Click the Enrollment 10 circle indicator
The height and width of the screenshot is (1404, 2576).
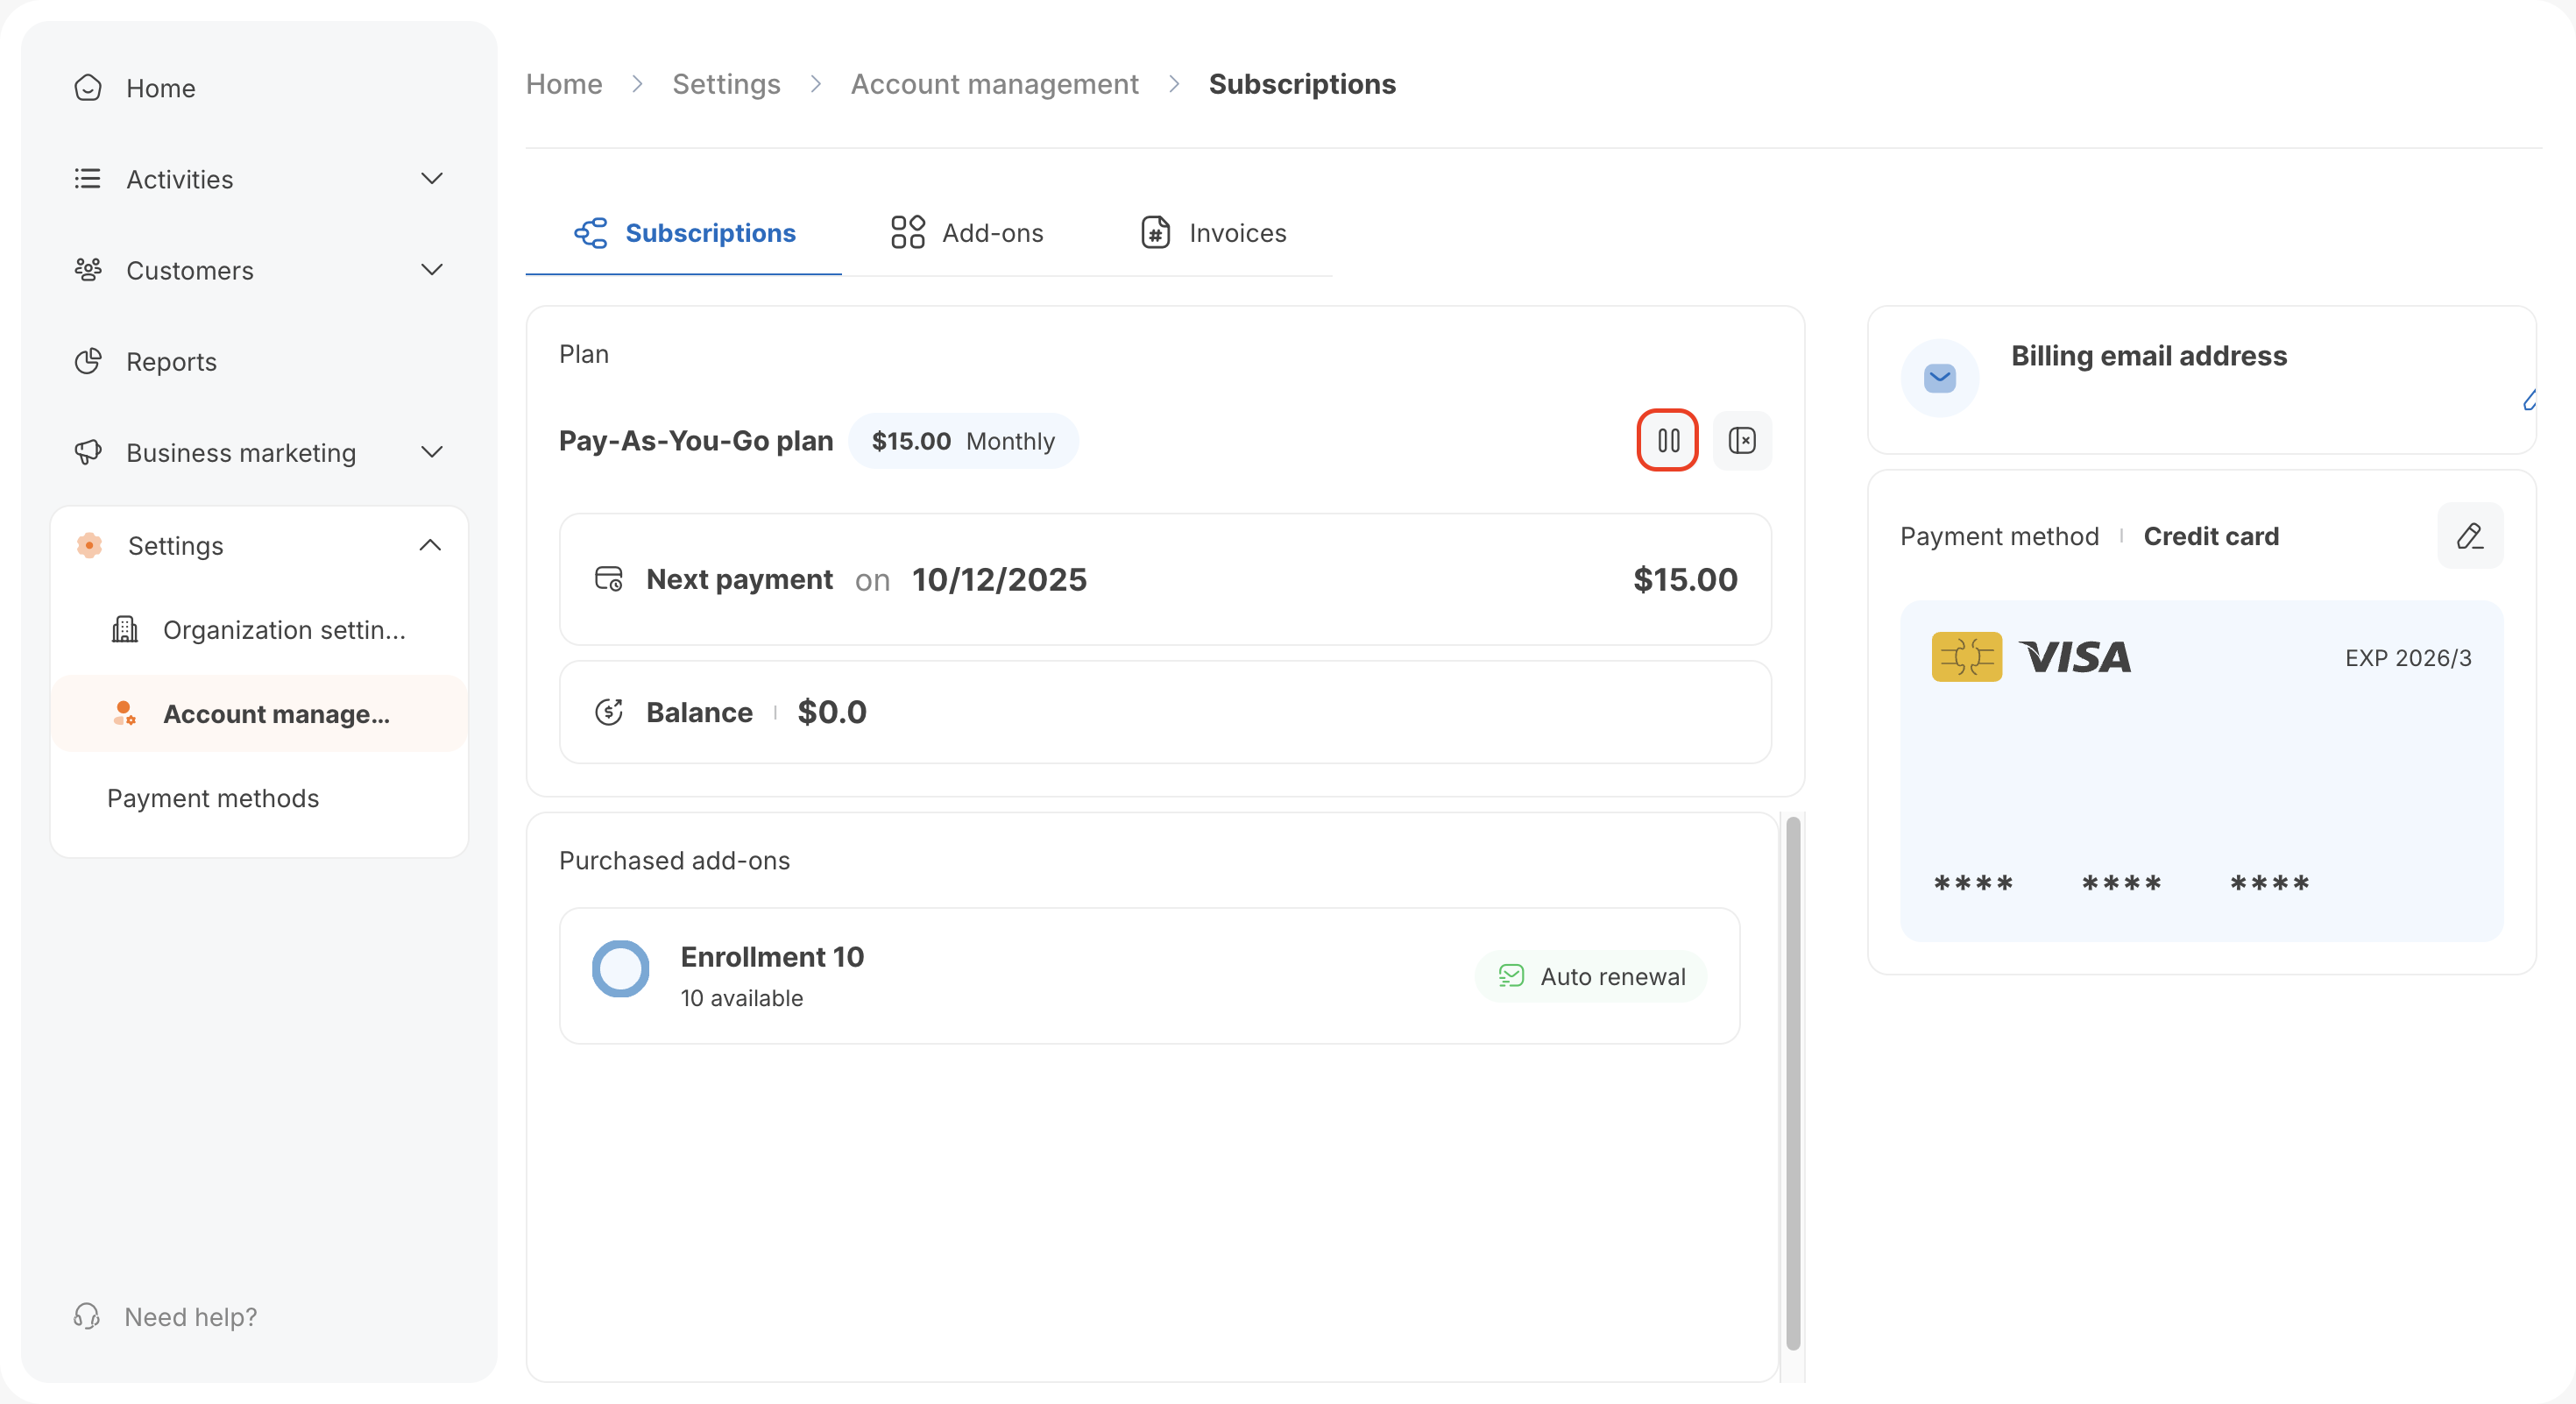click(x=620, y=968)
